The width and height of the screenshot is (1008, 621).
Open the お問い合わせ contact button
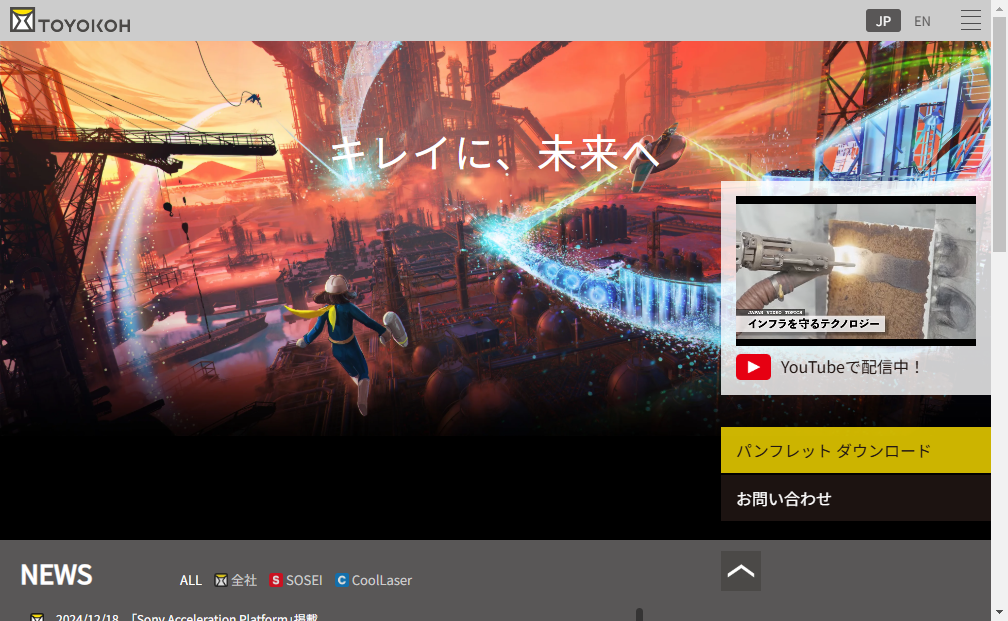pos(856,498)
